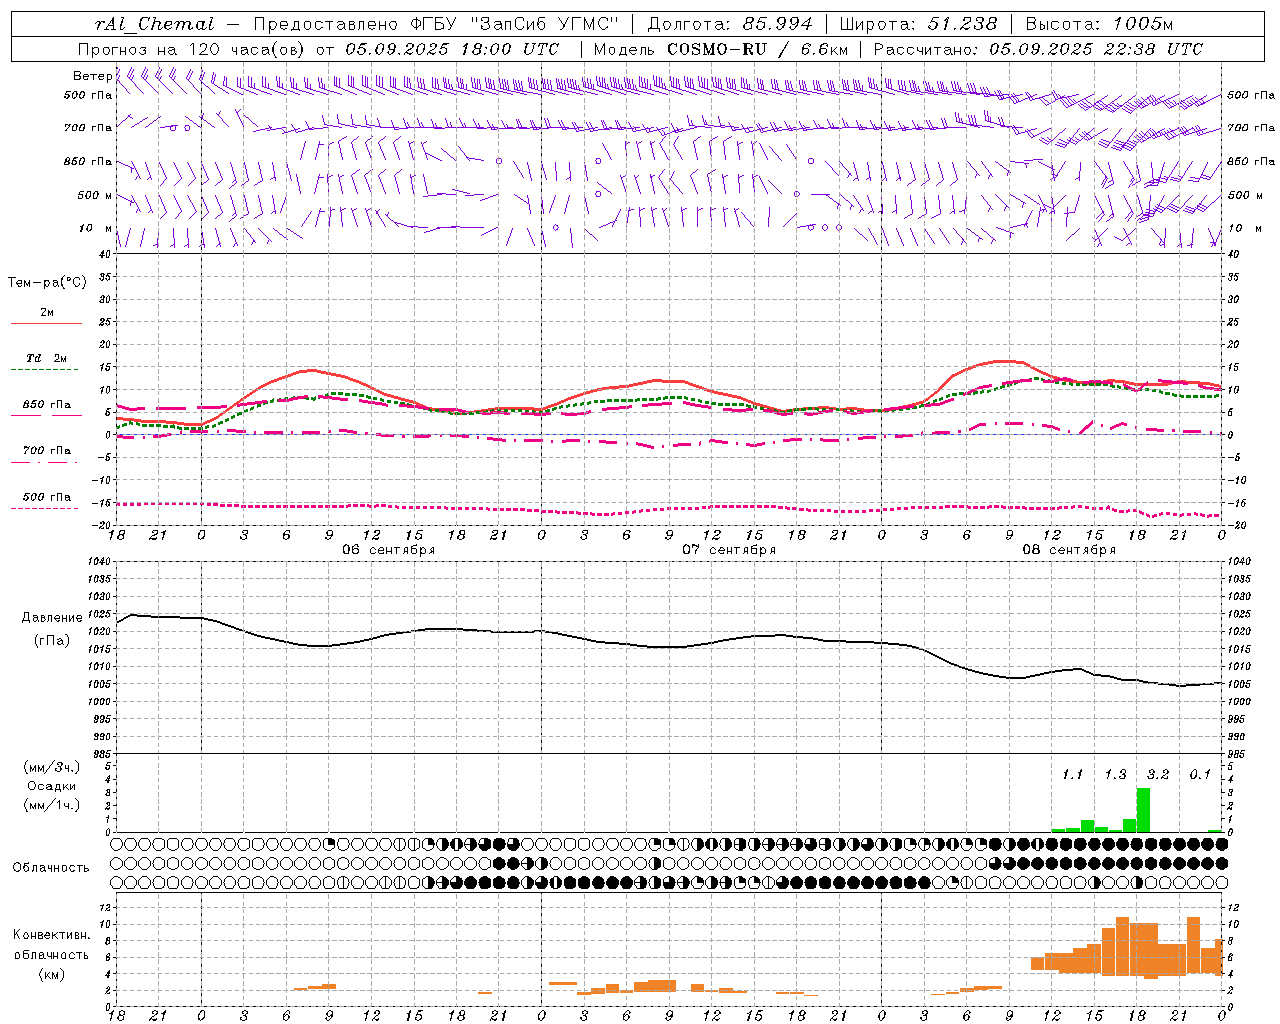The image size is (1280, 1024).
Task: Click the 06 сентября date label
Action: coord(389,549)
